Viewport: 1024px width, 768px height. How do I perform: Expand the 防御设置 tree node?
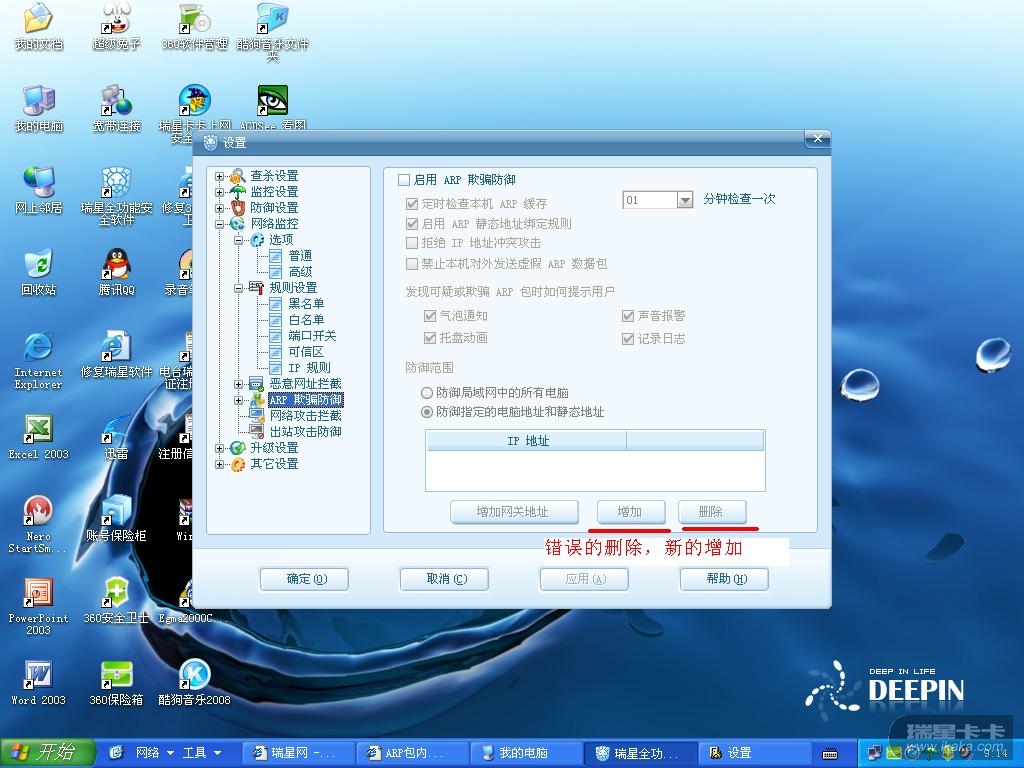[219, 208]
